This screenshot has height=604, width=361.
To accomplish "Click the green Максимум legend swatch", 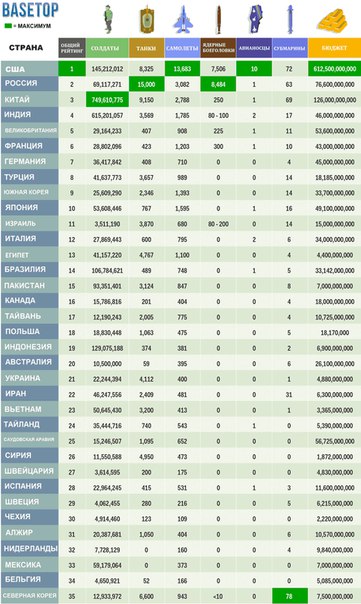I will (8, 26).
